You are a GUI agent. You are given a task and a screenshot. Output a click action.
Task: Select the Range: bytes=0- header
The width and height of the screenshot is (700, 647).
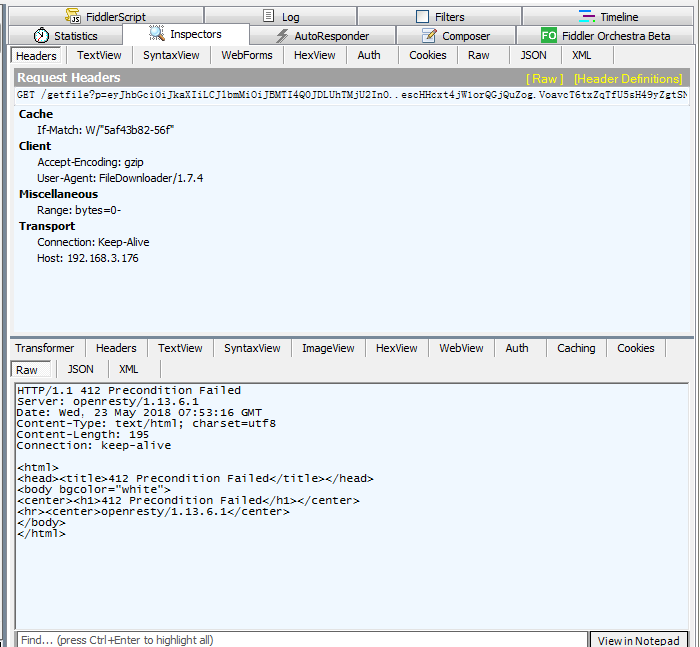click(x=79, y=210)
